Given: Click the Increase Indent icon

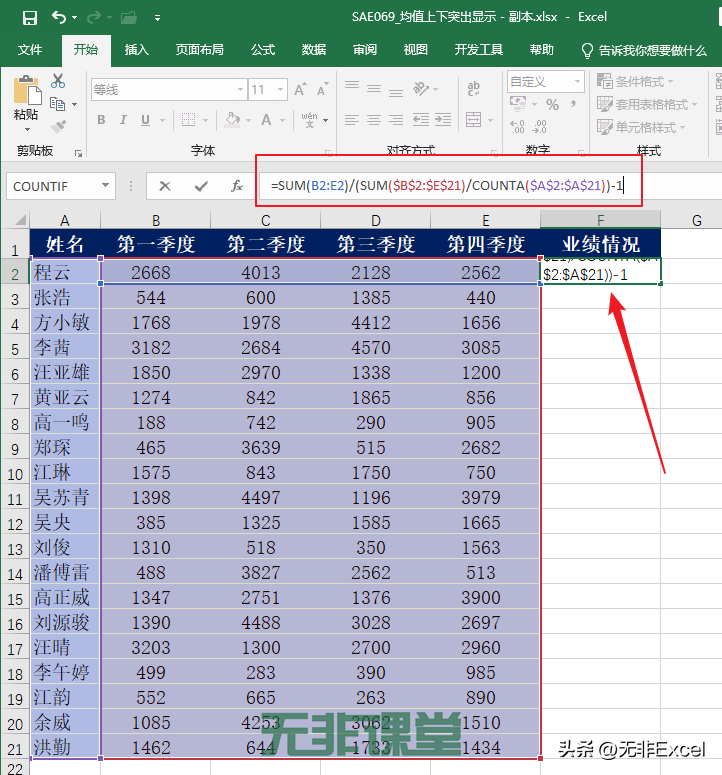Looking at the screenshot, I should tap(443, 120).
